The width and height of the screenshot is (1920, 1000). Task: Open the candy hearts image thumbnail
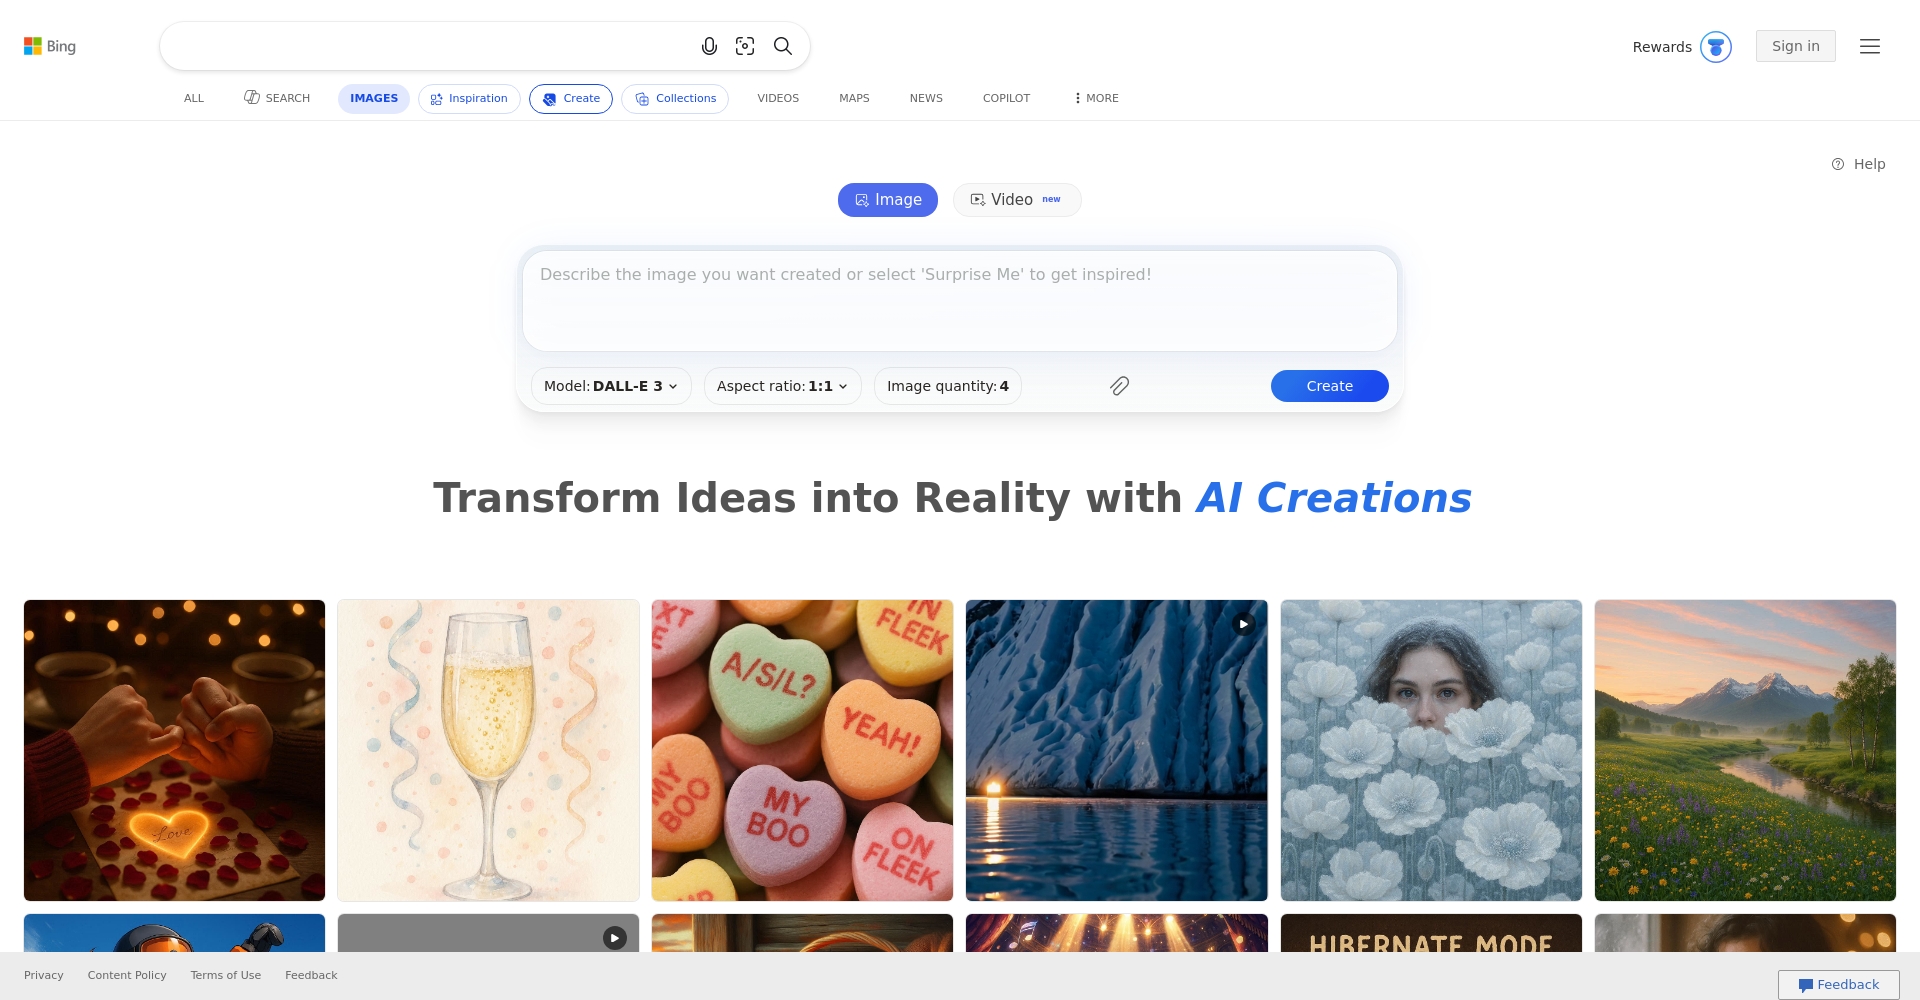coord(802,750)
